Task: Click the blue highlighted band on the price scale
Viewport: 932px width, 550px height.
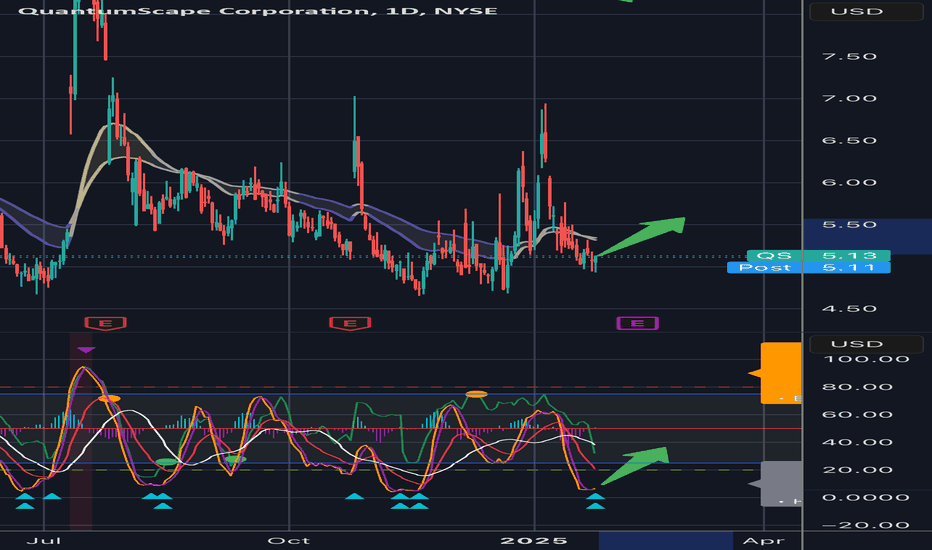Action: point(867,237)
